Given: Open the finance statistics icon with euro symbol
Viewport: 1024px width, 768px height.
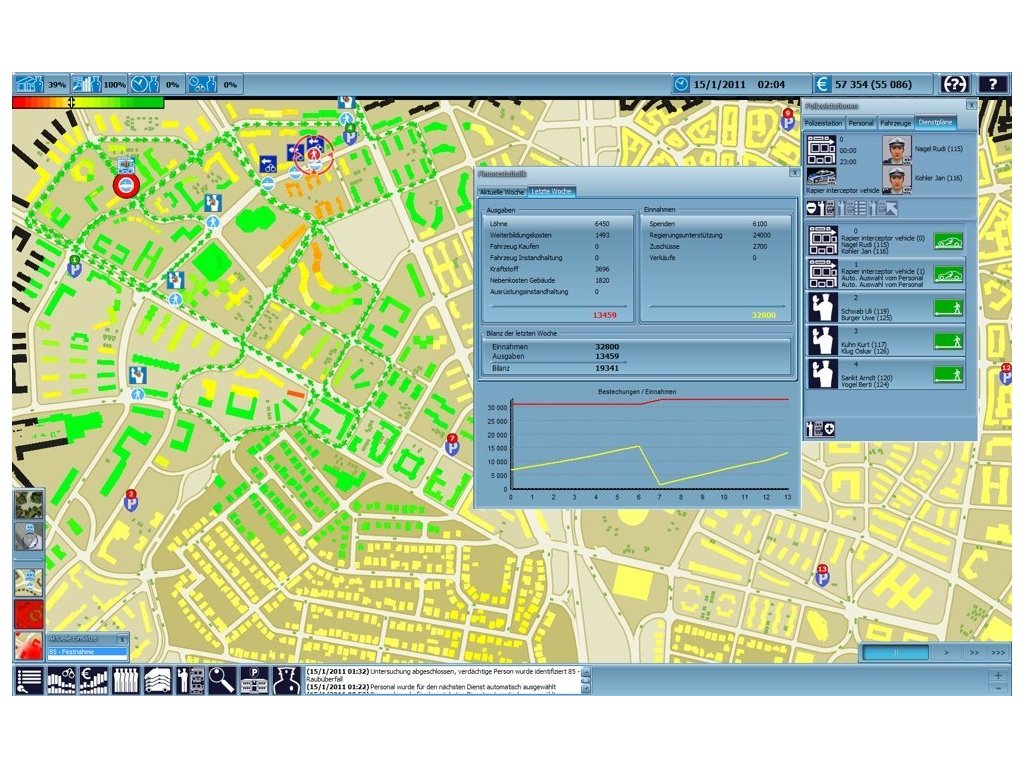Looking at the screenshot, I should tap(95, 681).
